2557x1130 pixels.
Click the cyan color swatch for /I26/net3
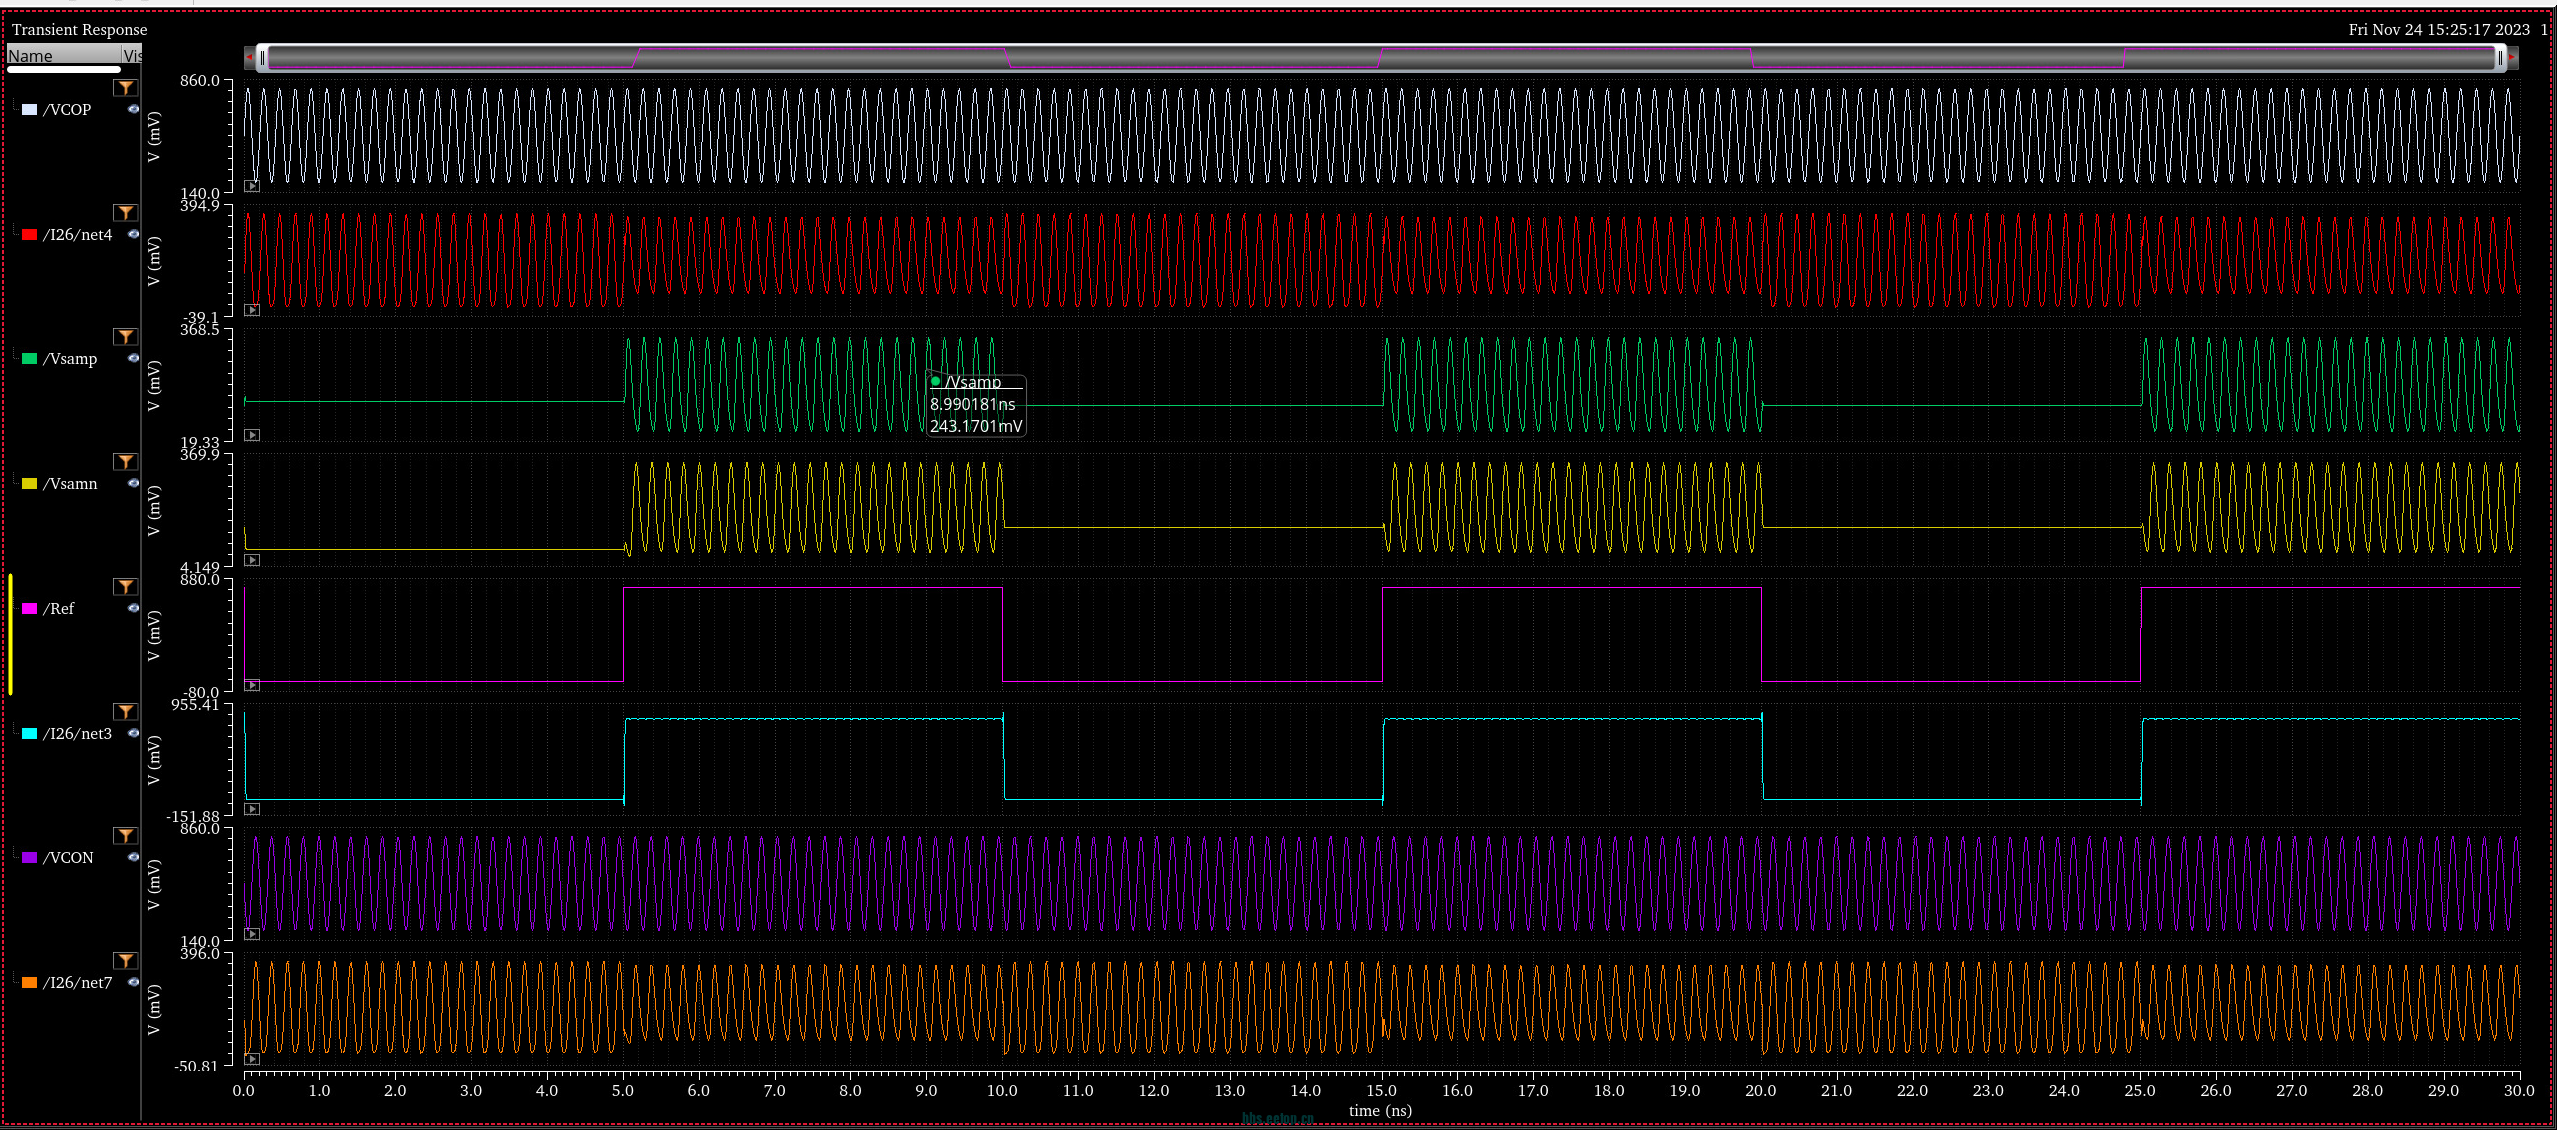[x=30, y=734]
